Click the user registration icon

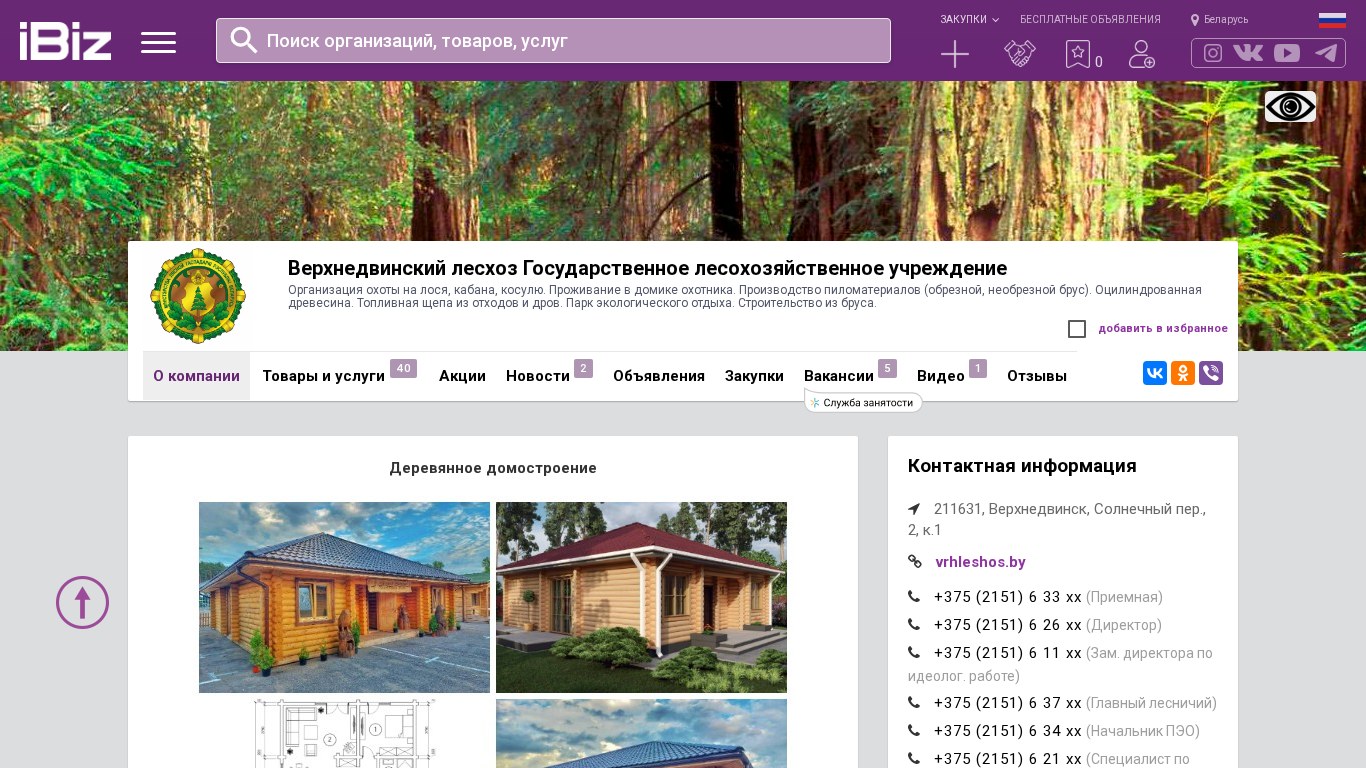1142,54
